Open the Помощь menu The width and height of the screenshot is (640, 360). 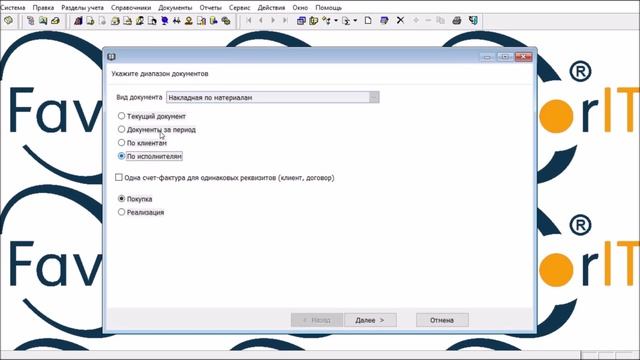click(329, 7)
